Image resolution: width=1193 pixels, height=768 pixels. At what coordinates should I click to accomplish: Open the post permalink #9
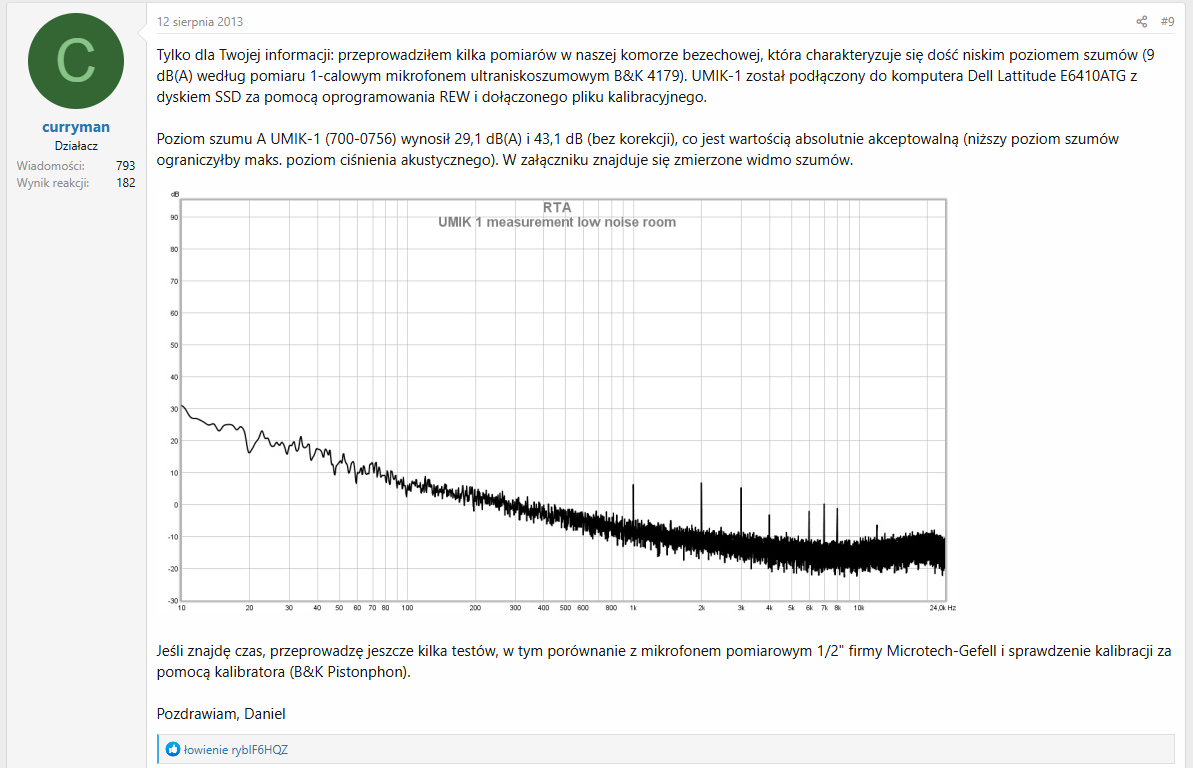pyautogui.click(x=1167, y=22)
